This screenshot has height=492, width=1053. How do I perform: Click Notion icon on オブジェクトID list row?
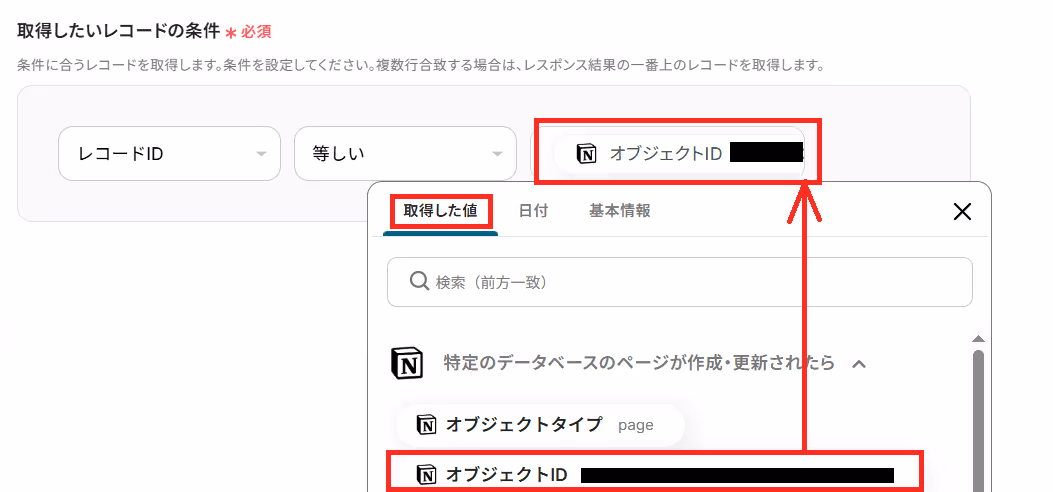pyautogui.click(x=426, y=475)
